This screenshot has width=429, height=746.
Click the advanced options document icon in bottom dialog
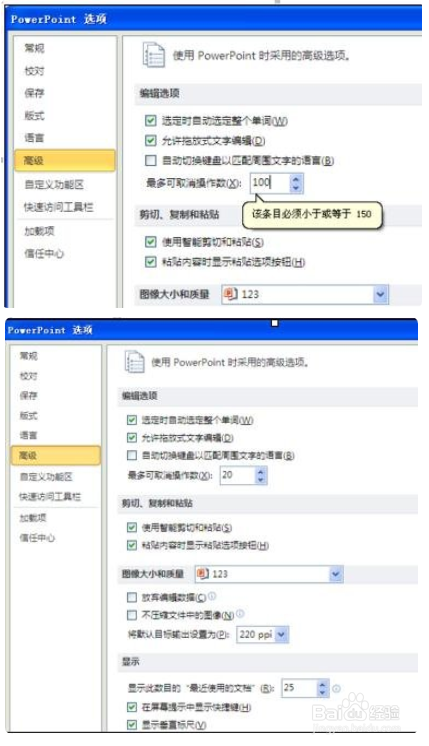[x=135, y=362]
